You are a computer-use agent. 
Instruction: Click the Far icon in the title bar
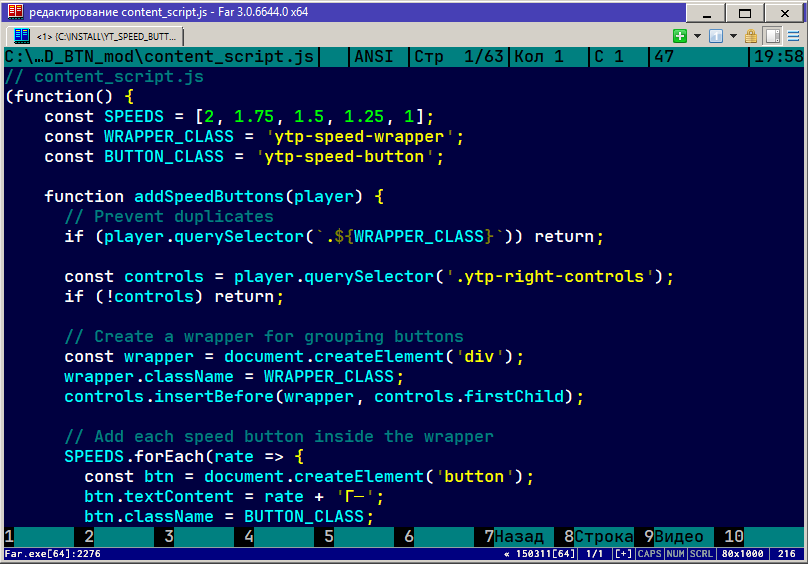coord(14,11)
